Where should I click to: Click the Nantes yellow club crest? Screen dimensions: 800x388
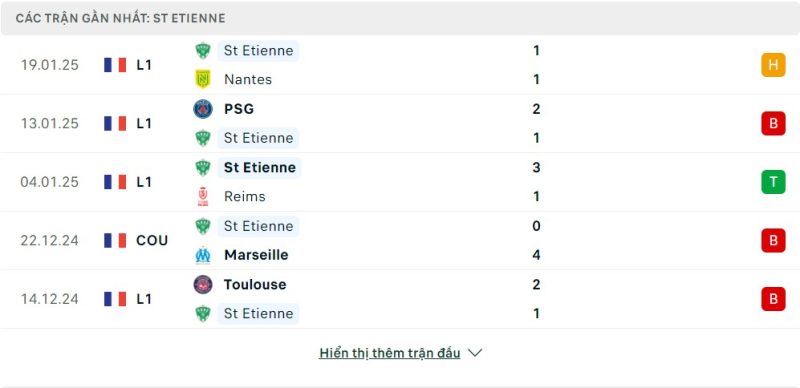click(x=203, y=79)
